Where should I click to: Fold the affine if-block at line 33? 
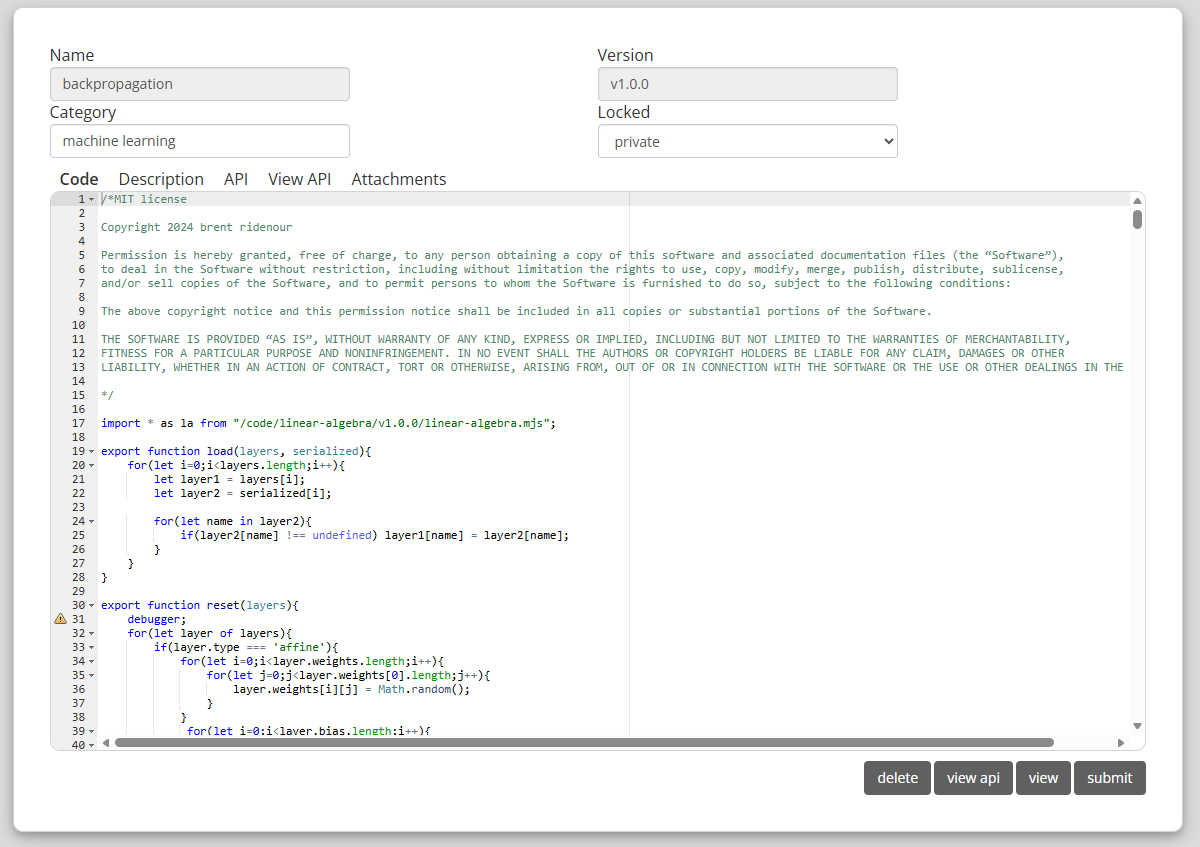point(92,648)
